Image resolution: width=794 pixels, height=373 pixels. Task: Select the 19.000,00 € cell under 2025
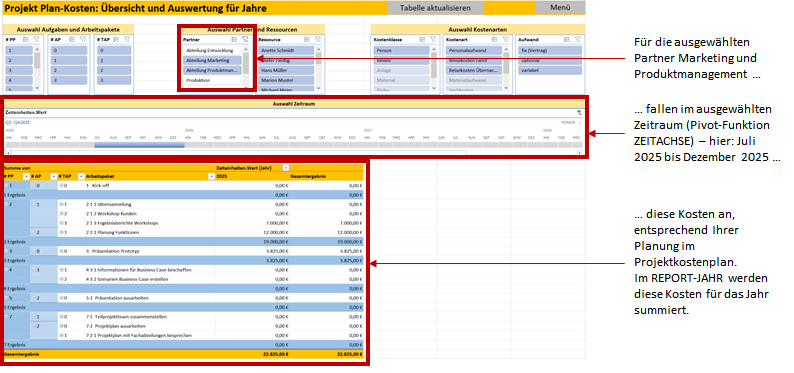252,242
